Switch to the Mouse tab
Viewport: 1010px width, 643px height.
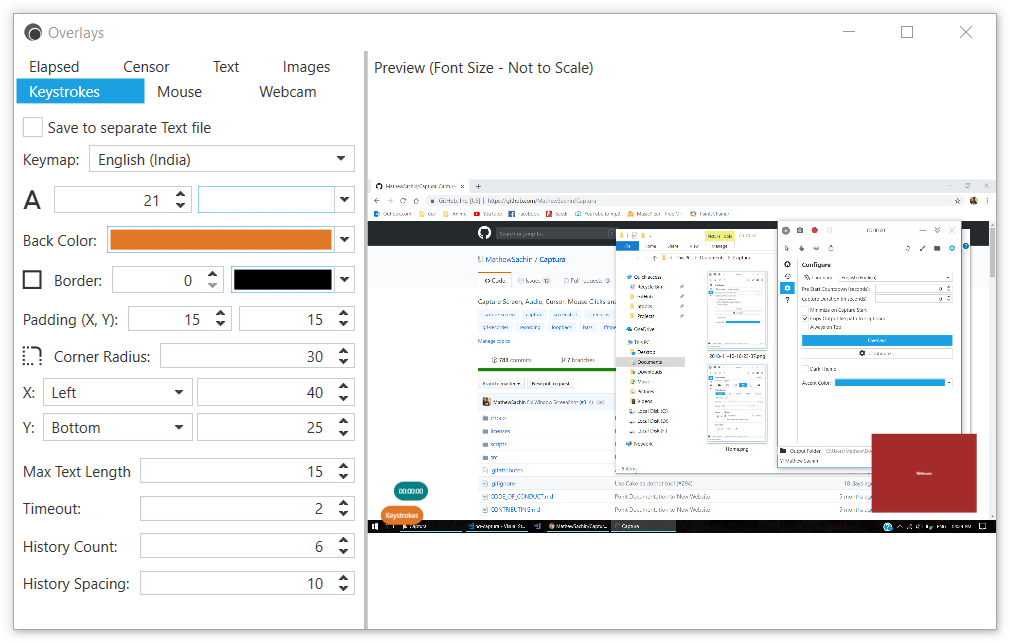[x=180, y=92]
